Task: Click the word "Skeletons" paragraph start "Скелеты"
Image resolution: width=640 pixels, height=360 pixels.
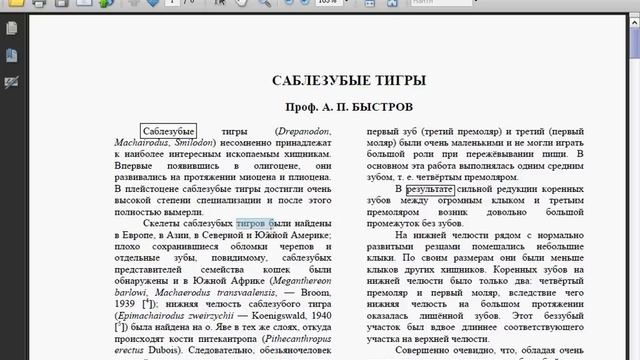Action: [x=161, y=223]
